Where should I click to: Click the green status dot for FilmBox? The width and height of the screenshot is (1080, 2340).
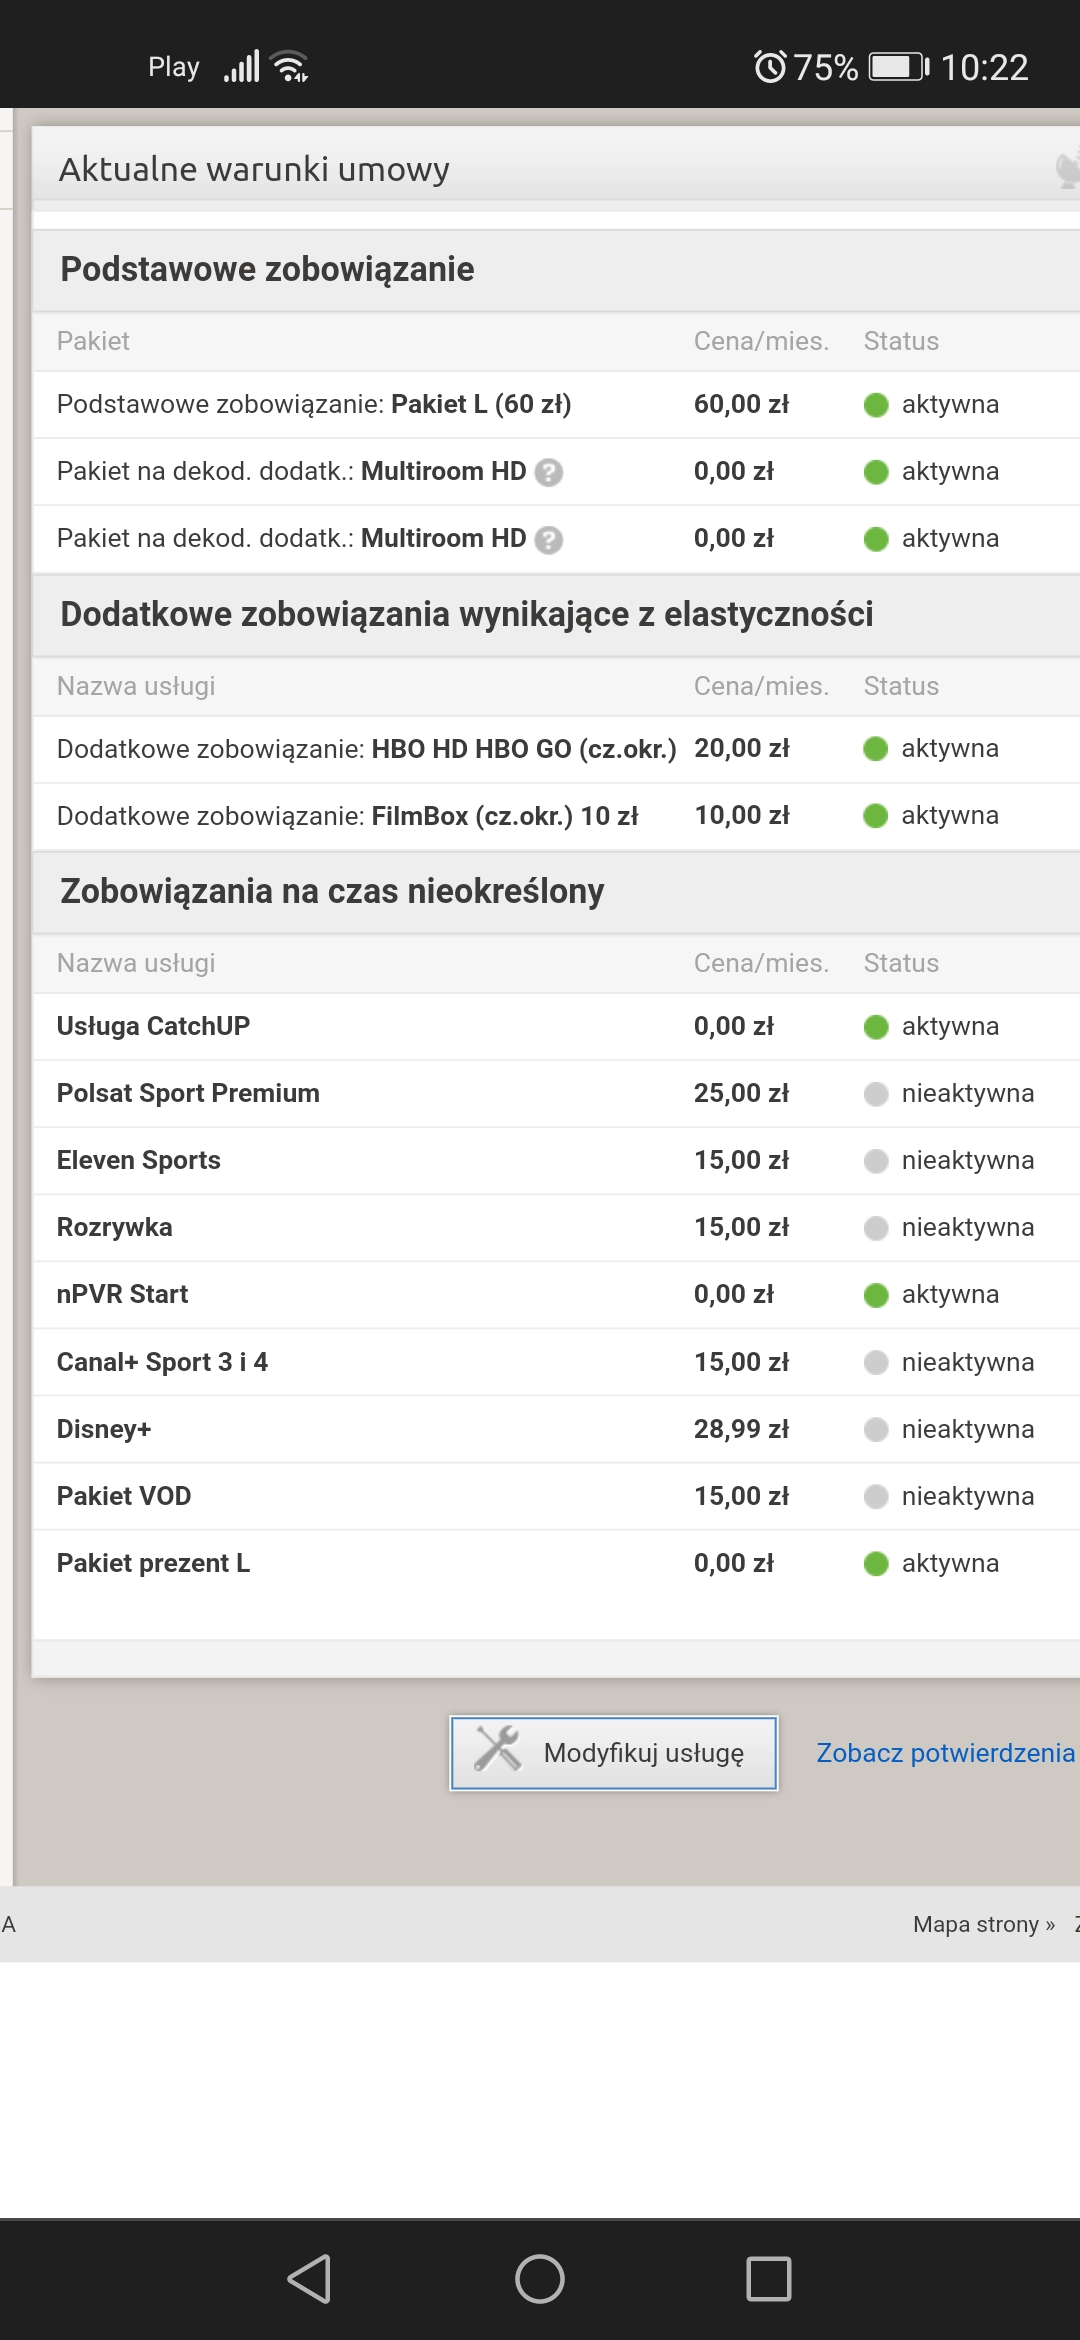pos(876,816)
